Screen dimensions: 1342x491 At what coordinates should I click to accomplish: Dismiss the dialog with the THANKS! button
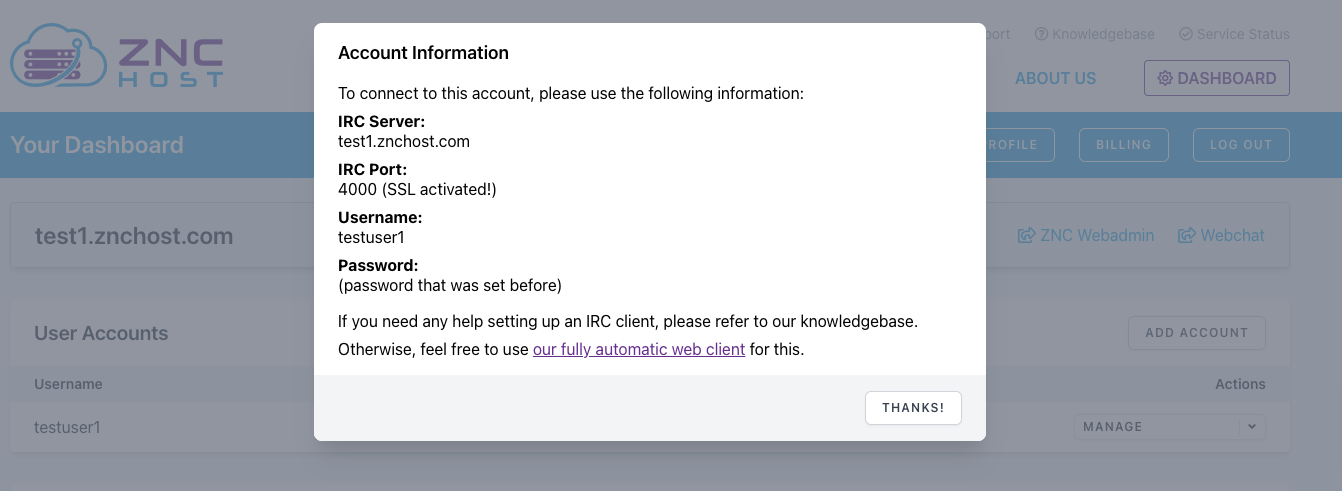point(913,408)
